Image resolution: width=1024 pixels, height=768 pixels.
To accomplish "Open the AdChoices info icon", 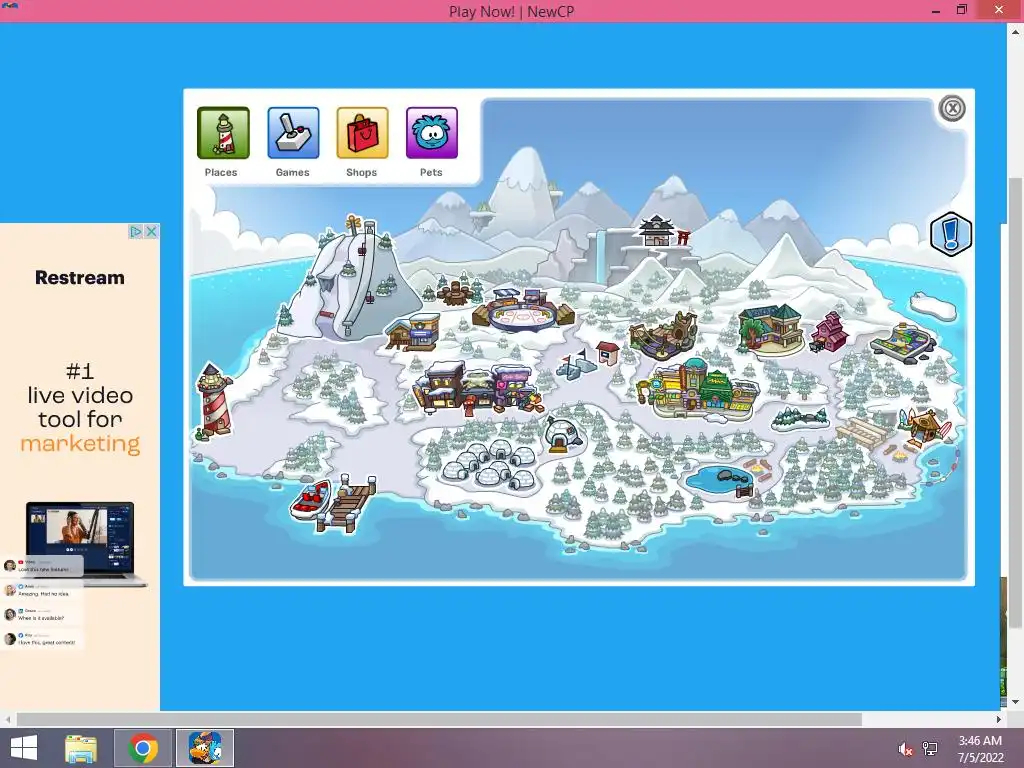I will [136, 232].
